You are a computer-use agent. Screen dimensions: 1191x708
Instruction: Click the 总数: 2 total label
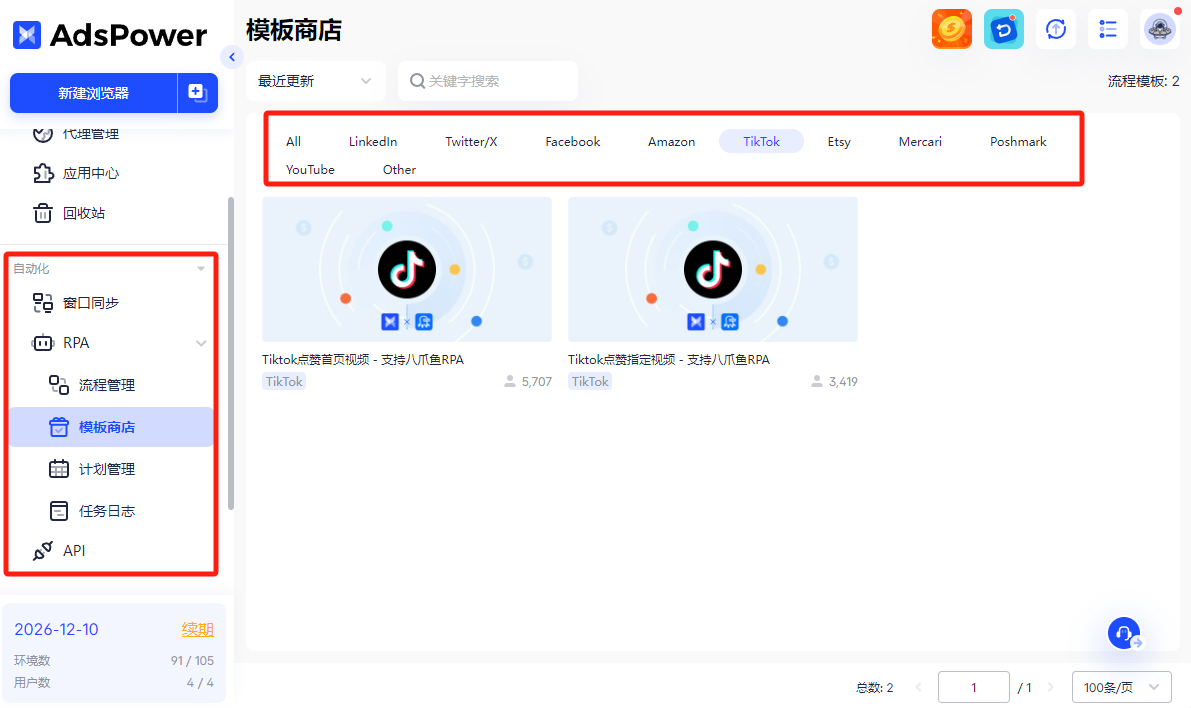click(874, 687)
